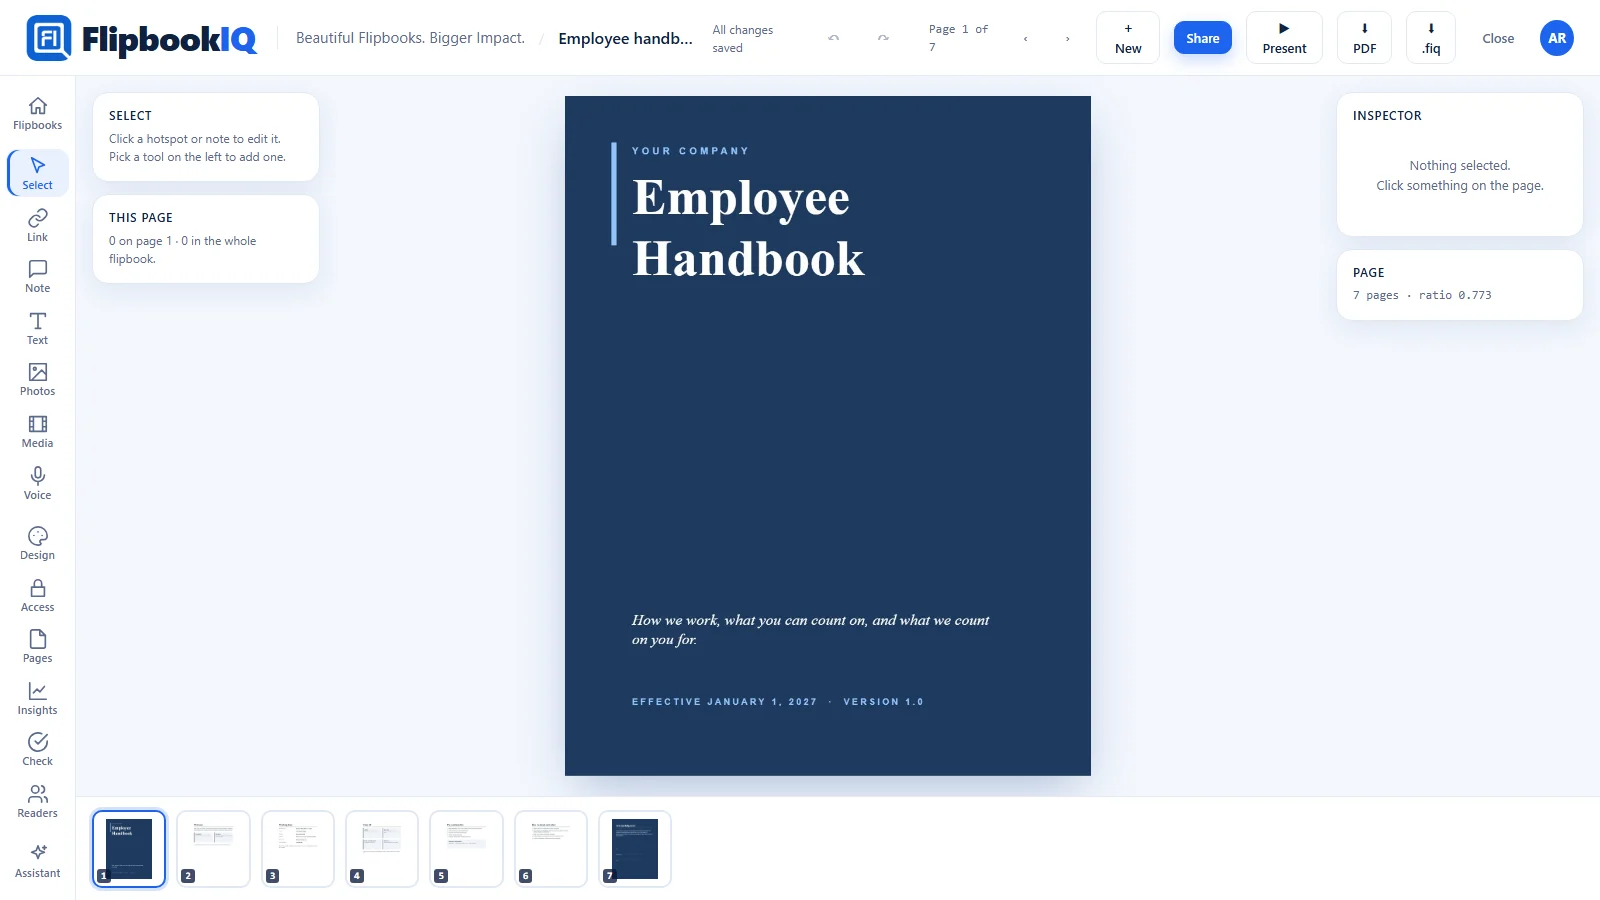Image resolution: width=1600 pixels, height=900 pixels.
Task: Click the Employee Handbook cover title
Action: tap(748, 228)
